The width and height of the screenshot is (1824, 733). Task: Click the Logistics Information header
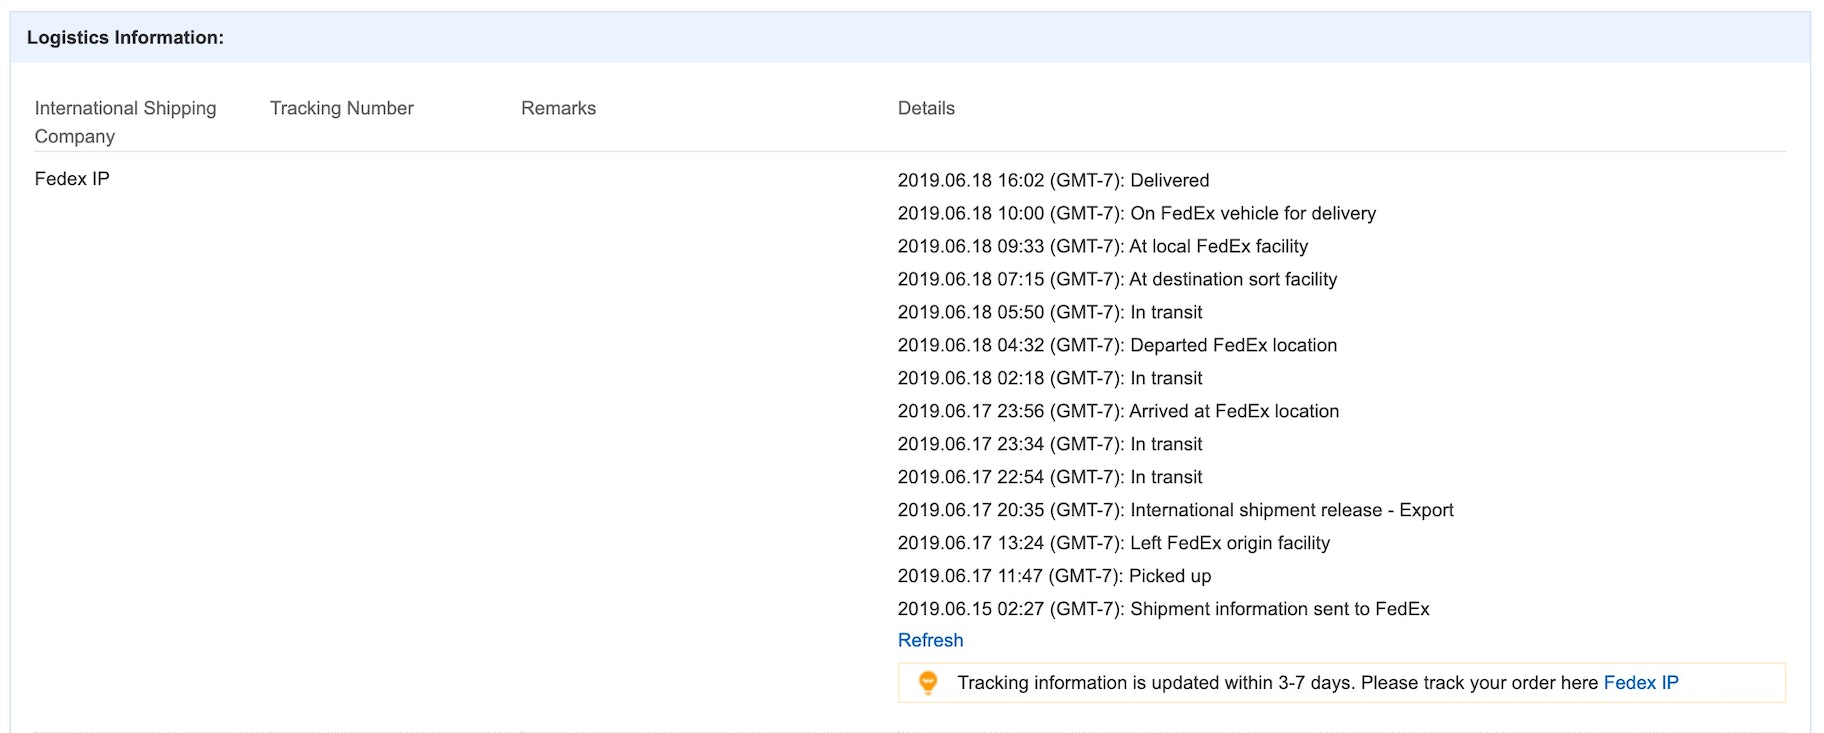pyautogui.click(x=125, y=38)
